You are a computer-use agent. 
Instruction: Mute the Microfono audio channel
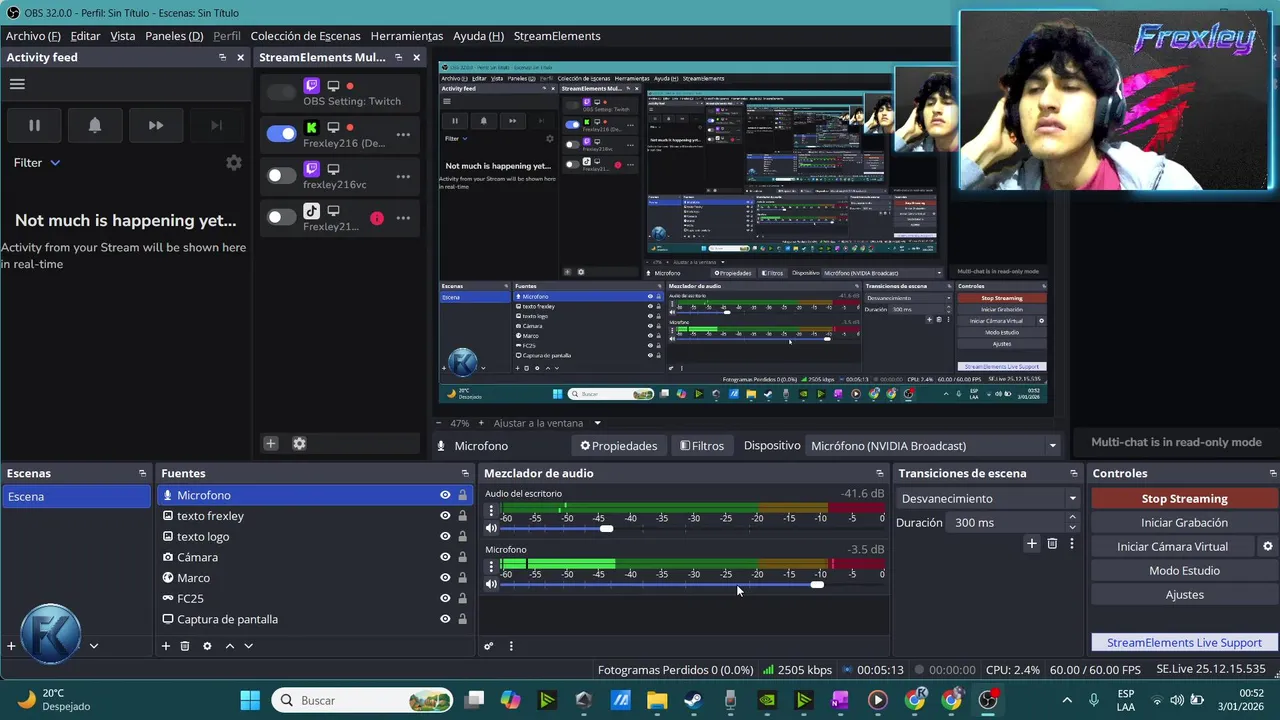tap(491, 584)
